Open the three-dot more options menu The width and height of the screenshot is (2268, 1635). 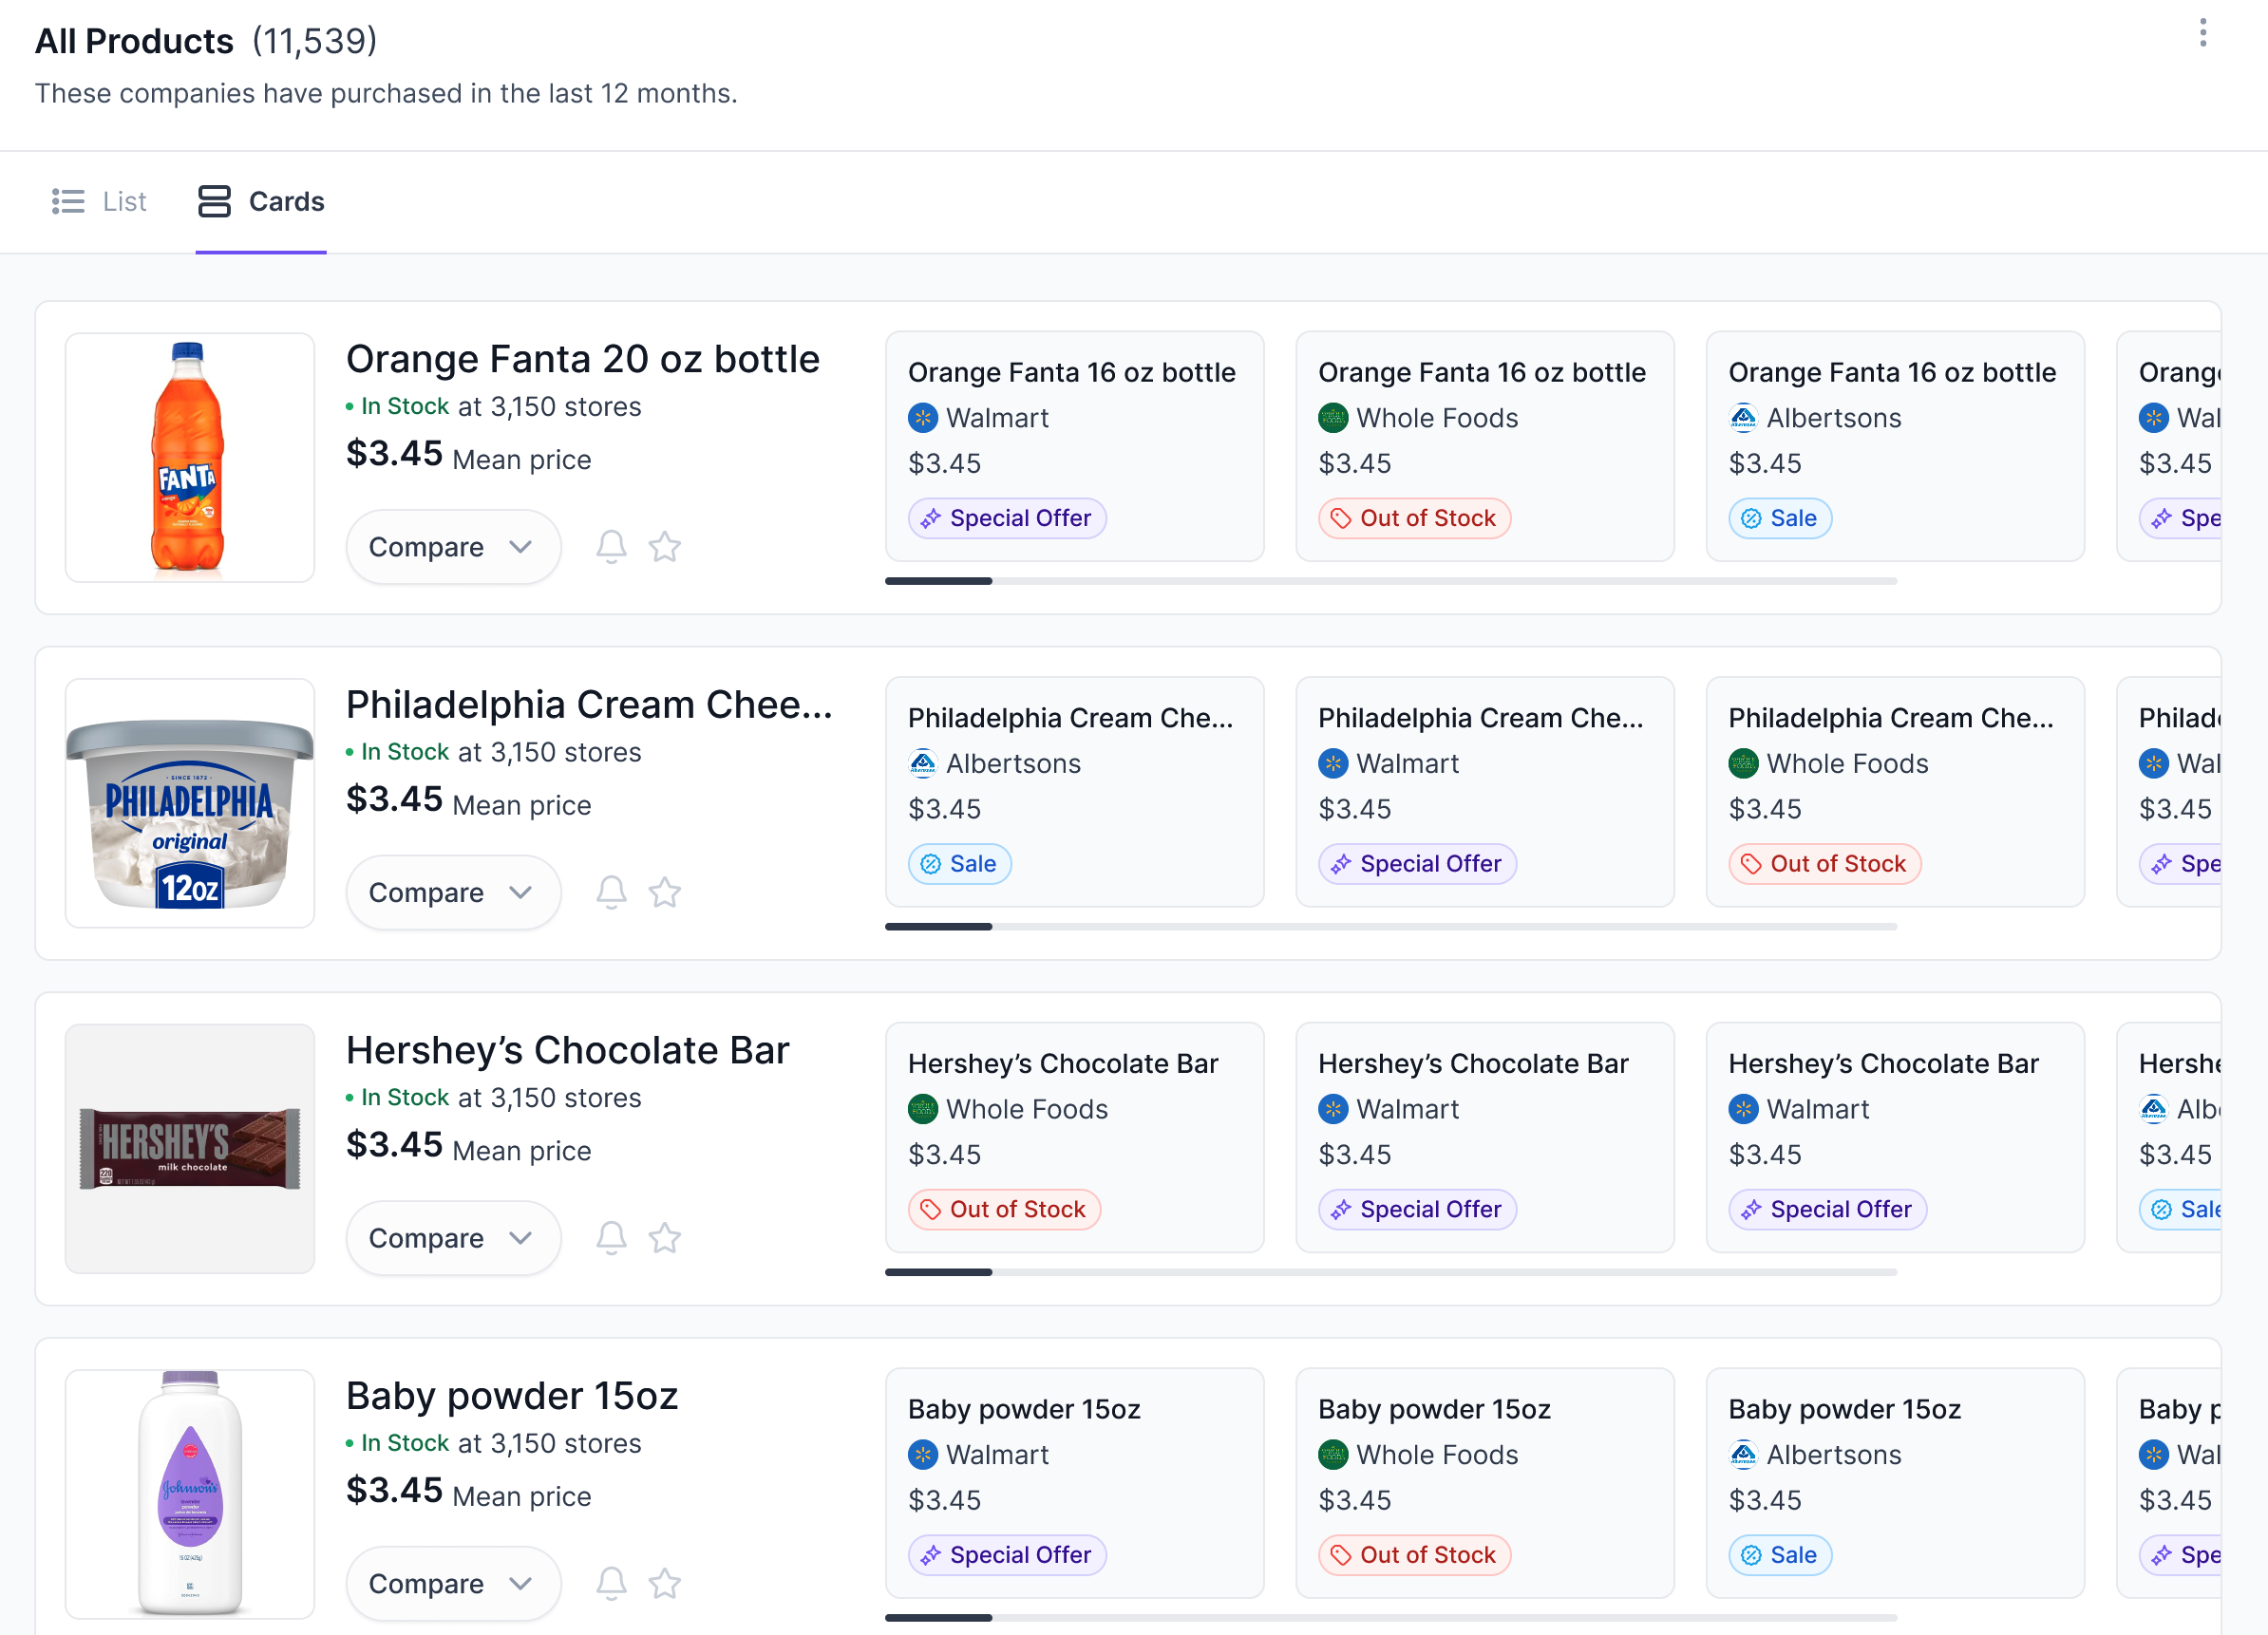click(2202, 33)
